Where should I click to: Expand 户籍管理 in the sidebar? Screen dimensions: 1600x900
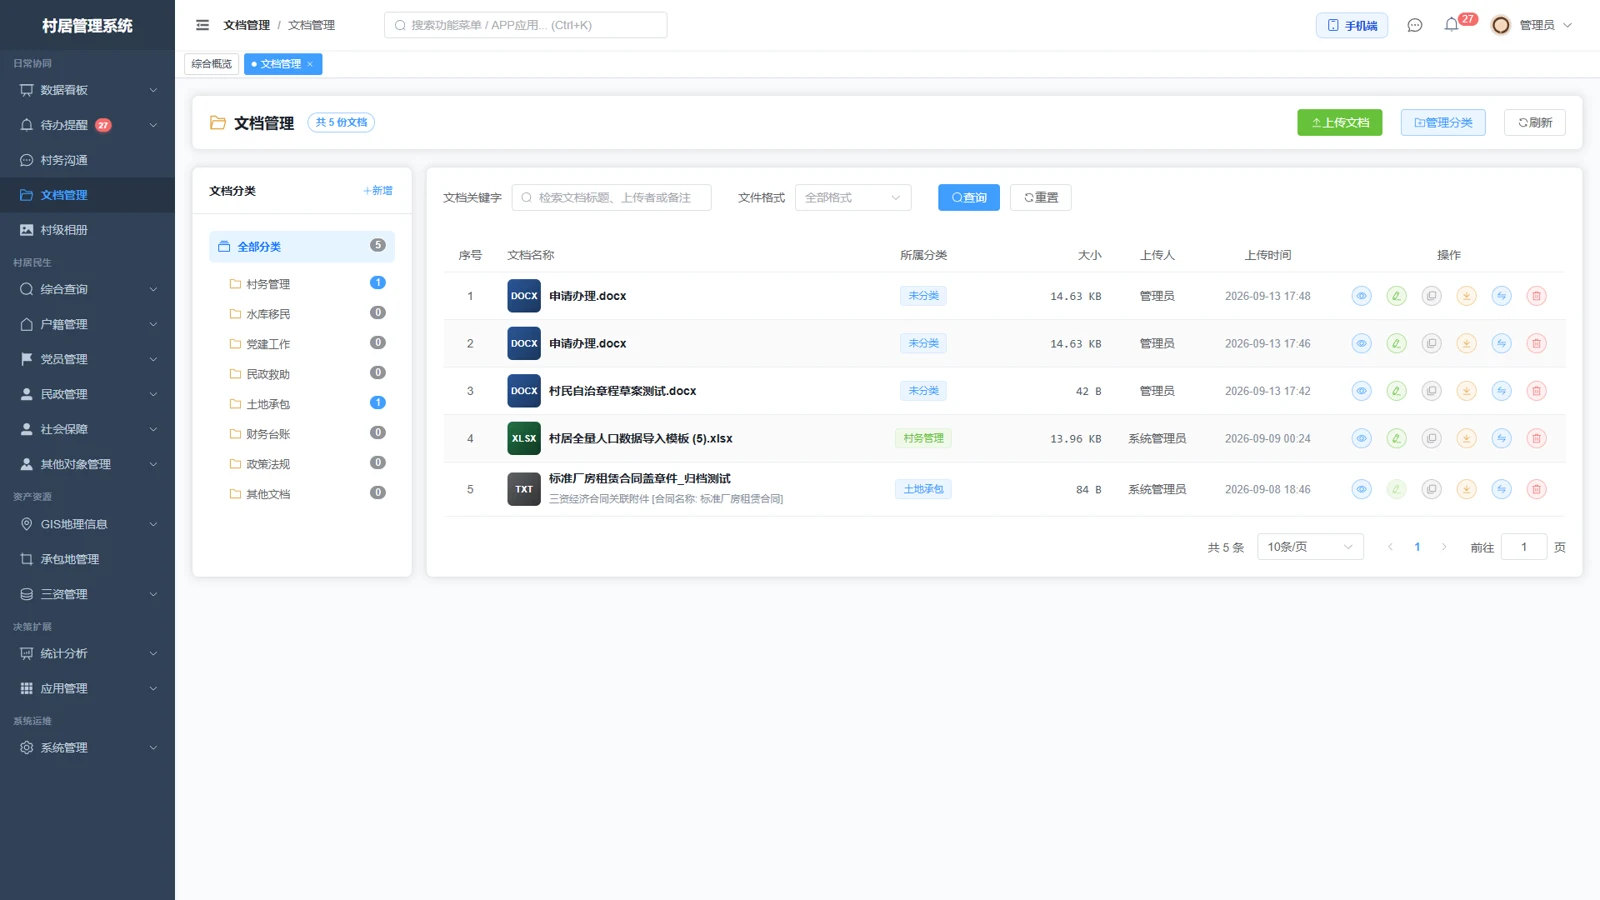pyautogui.click(x=87, y=324)
